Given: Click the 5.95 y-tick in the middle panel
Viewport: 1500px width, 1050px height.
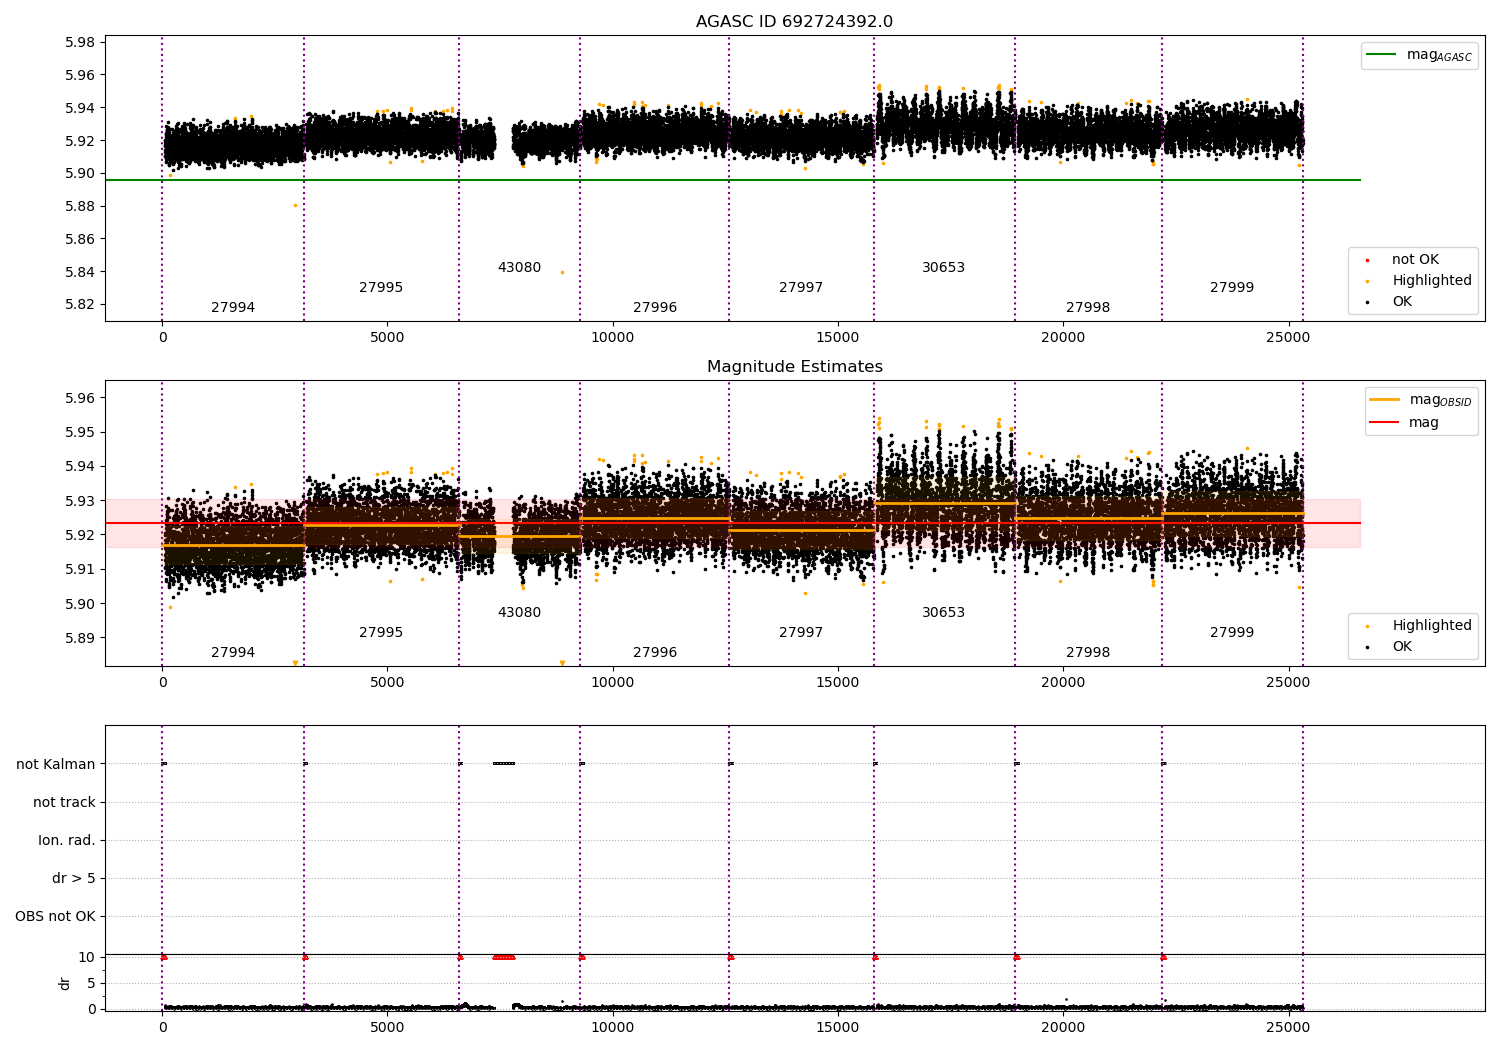Looking at the screenshot, I should pyautogui.click(x=79, y=433).
